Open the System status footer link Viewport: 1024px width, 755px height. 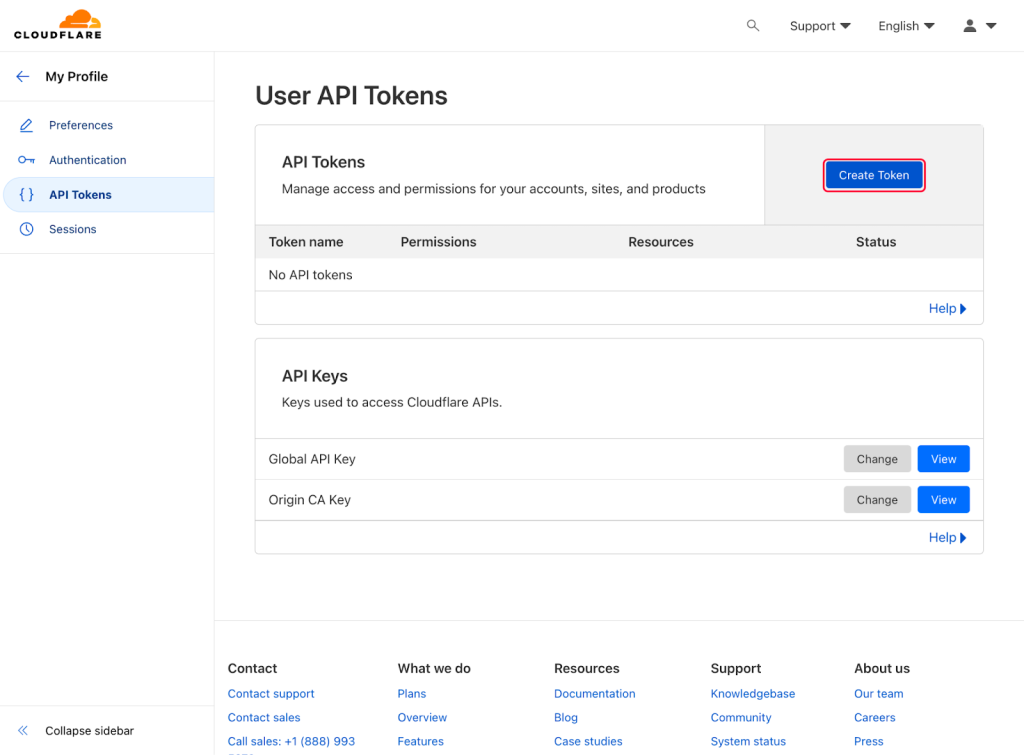tap(748, 742)
